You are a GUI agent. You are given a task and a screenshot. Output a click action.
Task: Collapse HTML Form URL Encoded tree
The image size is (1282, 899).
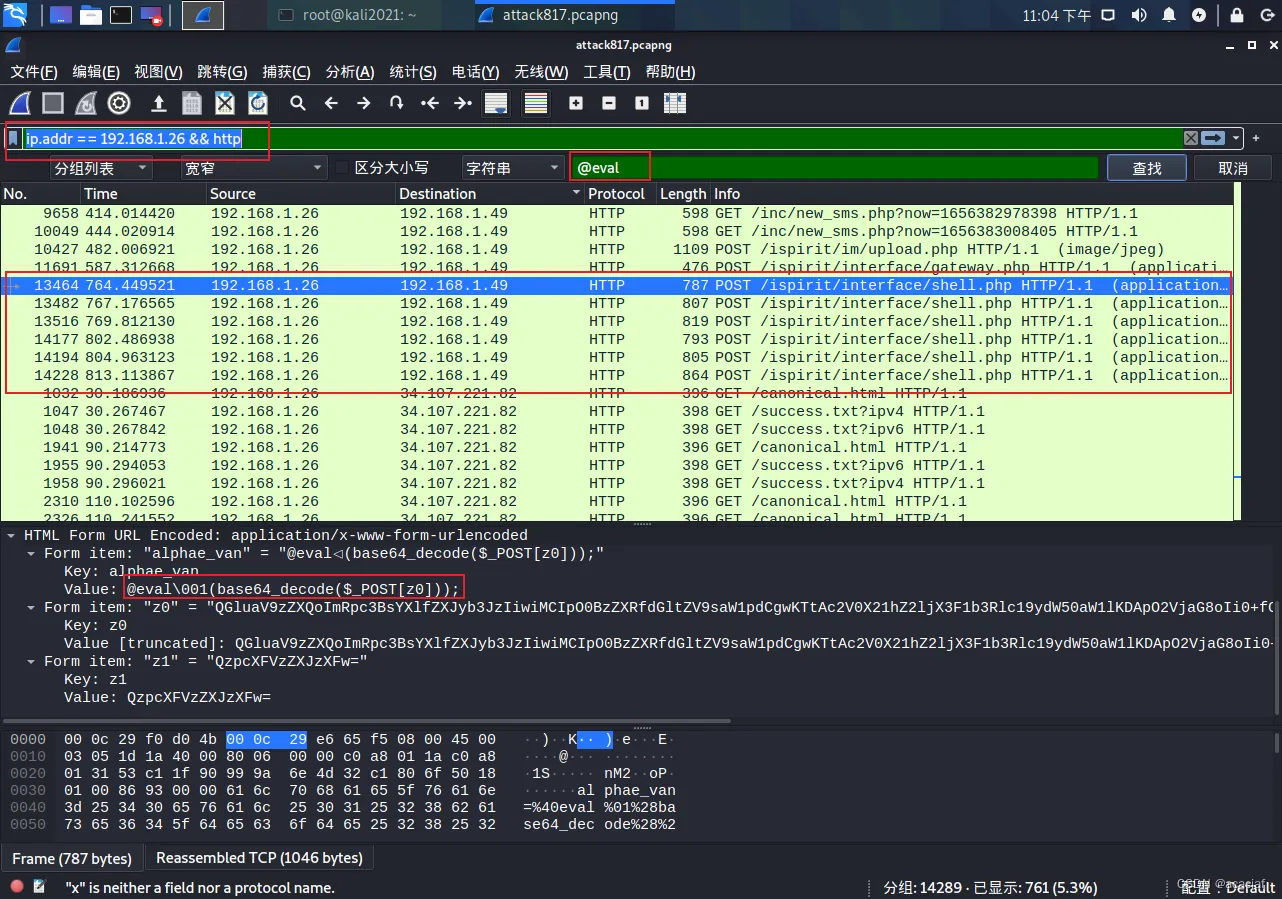(12, 535)
